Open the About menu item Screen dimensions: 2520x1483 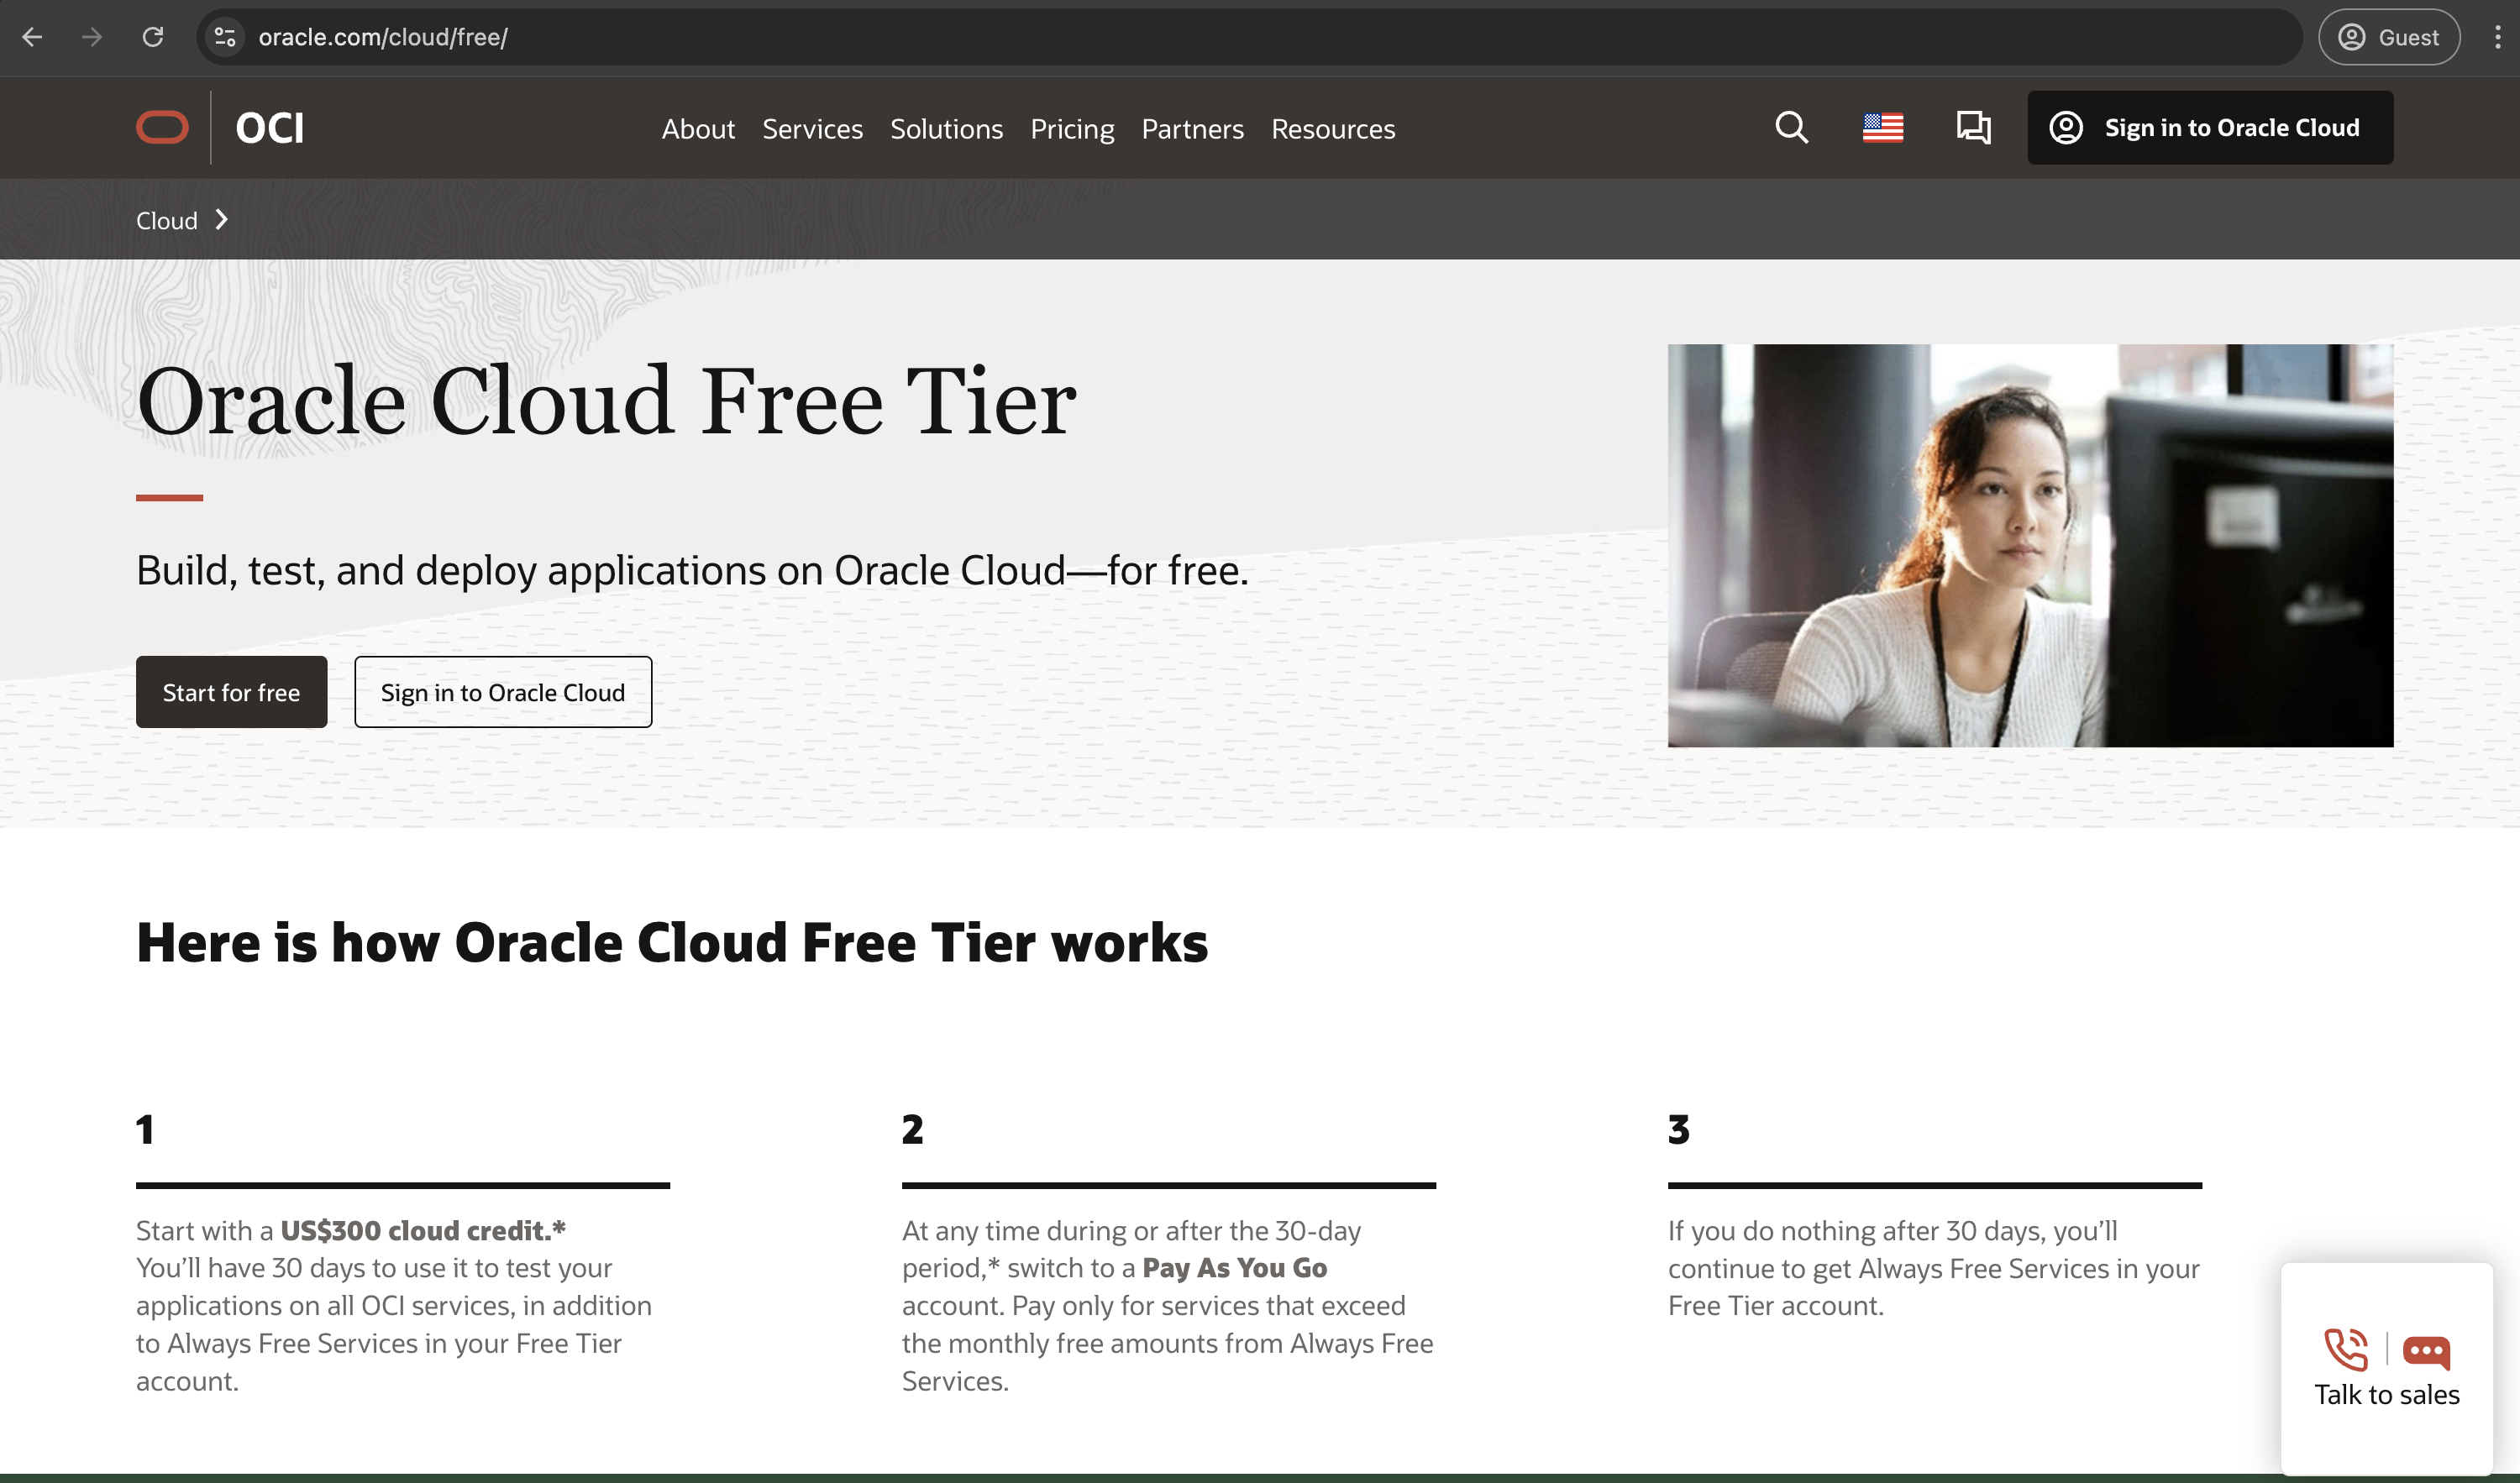[697, 127]
